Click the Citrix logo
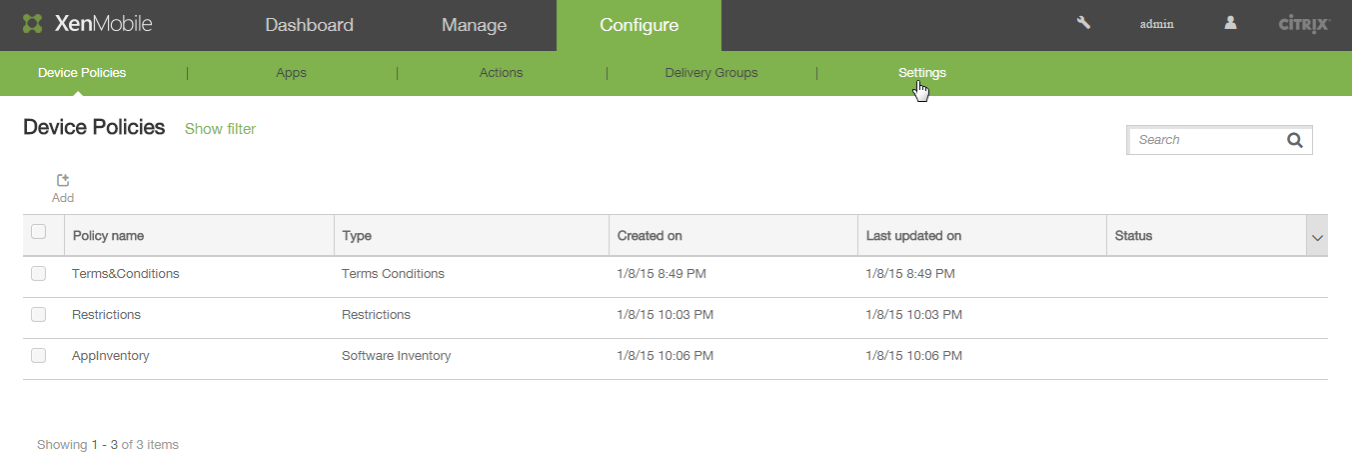 point(1304,24)
